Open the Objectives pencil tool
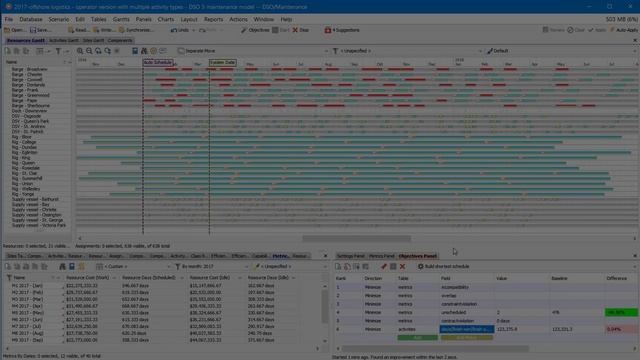 click(x=255, y=30)
